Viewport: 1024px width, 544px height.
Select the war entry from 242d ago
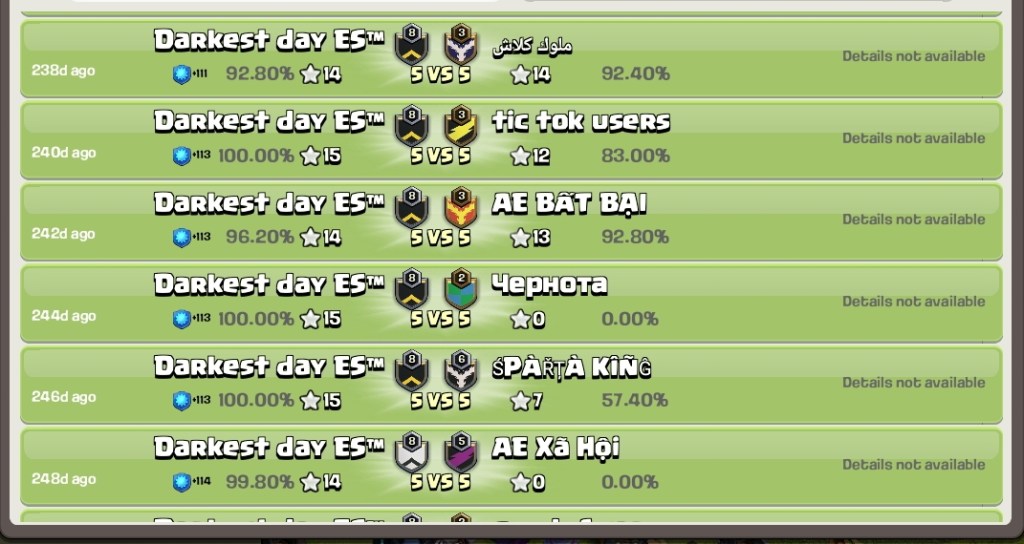pyautogui.click(x=511, y=222)
